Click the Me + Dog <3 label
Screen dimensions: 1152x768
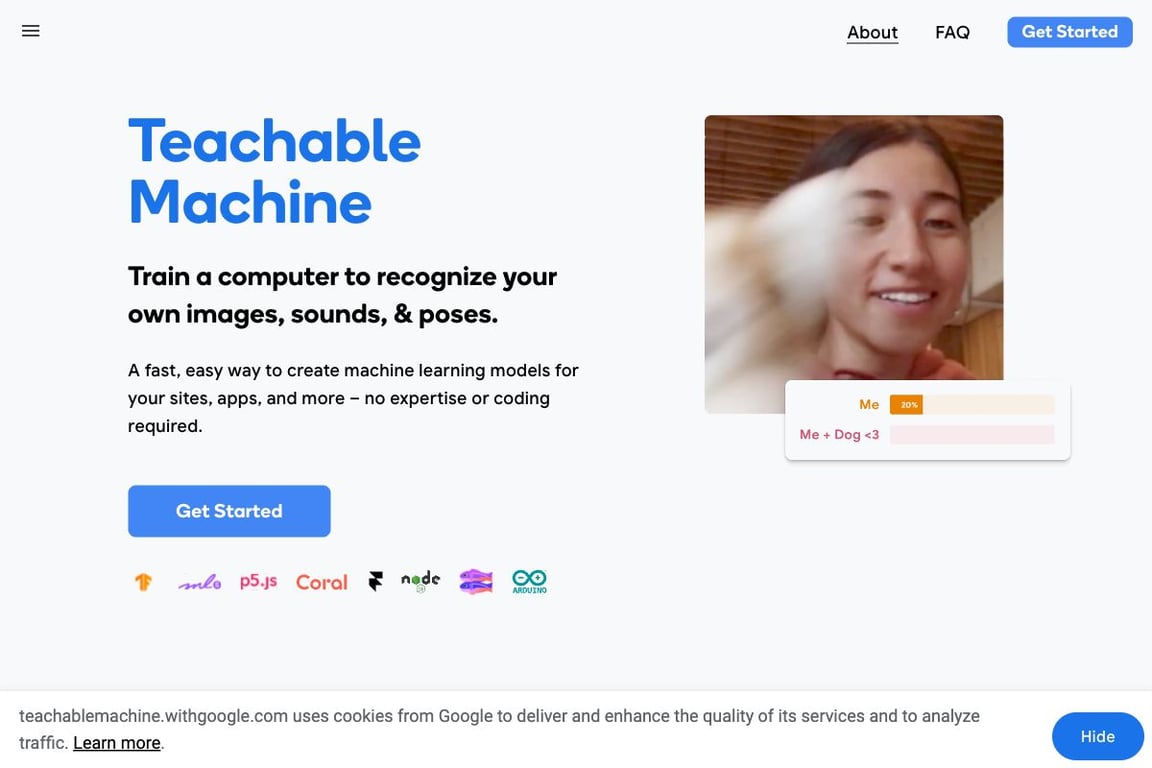pos(839,434)
